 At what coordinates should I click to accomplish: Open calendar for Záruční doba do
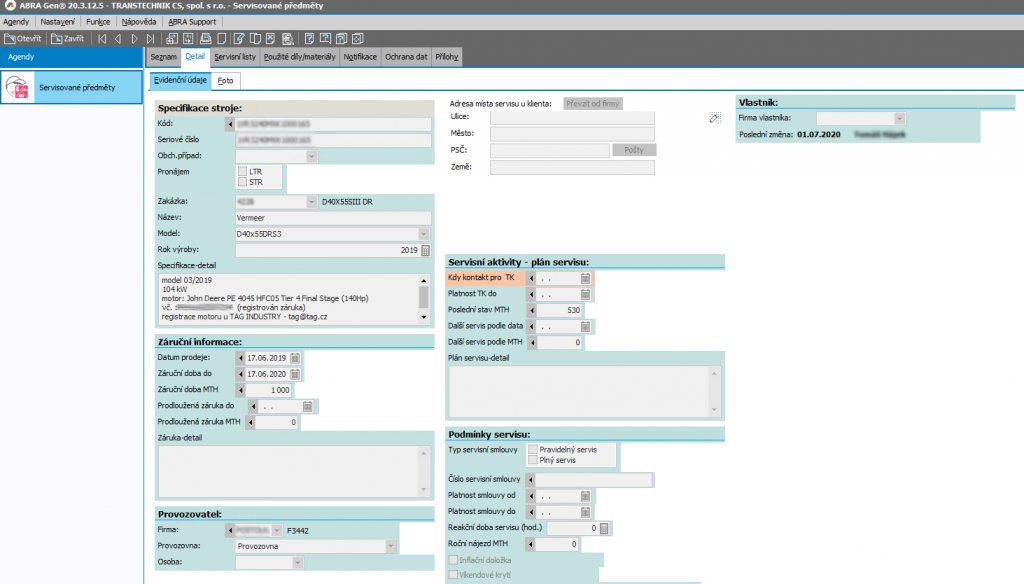point(295,374)
